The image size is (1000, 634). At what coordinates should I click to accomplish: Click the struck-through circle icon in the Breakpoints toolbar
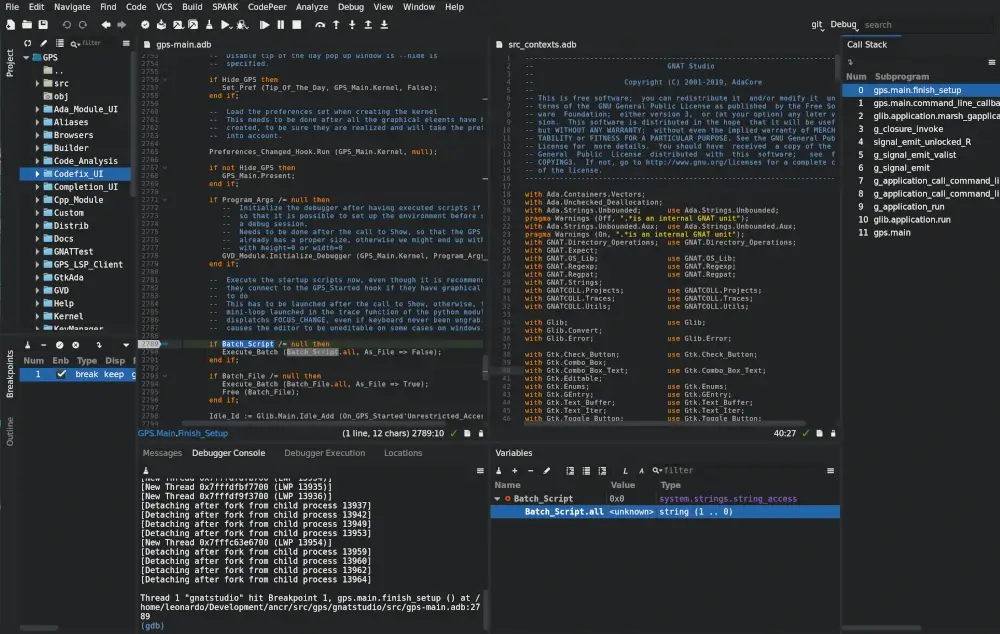(59, 345)
